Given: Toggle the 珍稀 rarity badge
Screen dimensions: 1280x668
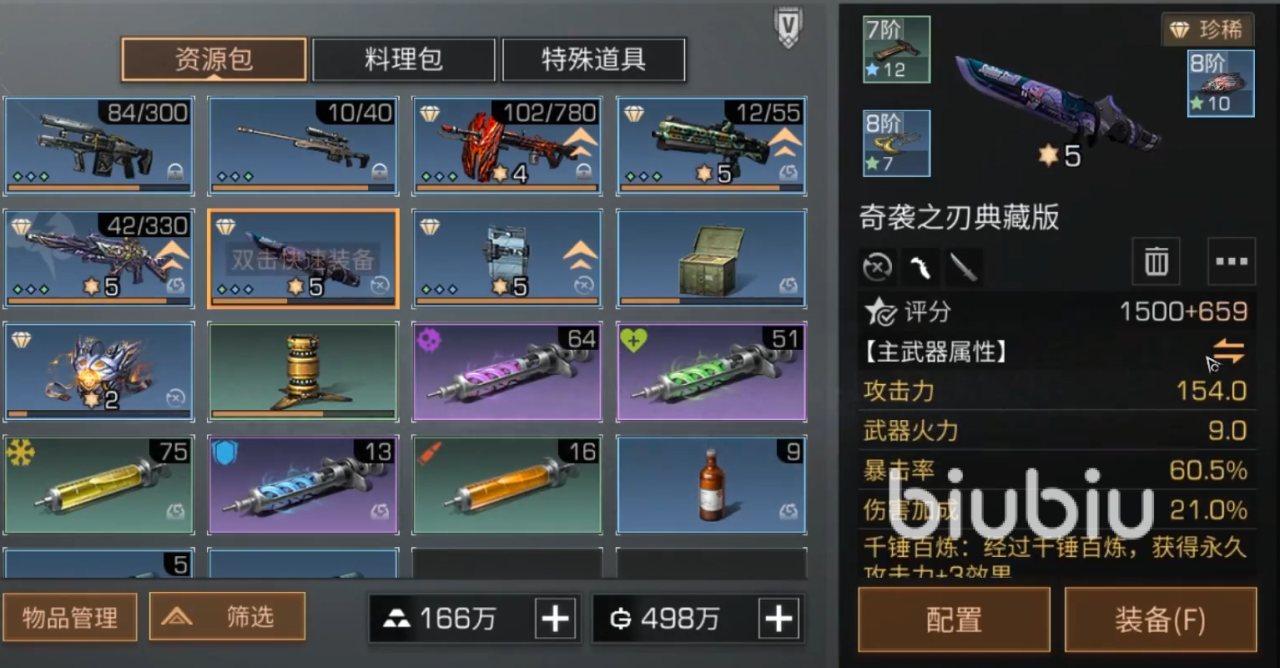Looking at the screenshot, I should click(1207, 30).
